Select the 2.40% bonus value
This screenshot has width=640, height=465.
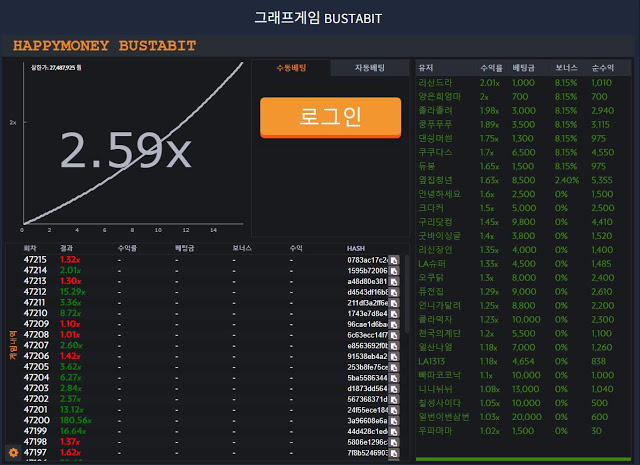coord(567,180)
